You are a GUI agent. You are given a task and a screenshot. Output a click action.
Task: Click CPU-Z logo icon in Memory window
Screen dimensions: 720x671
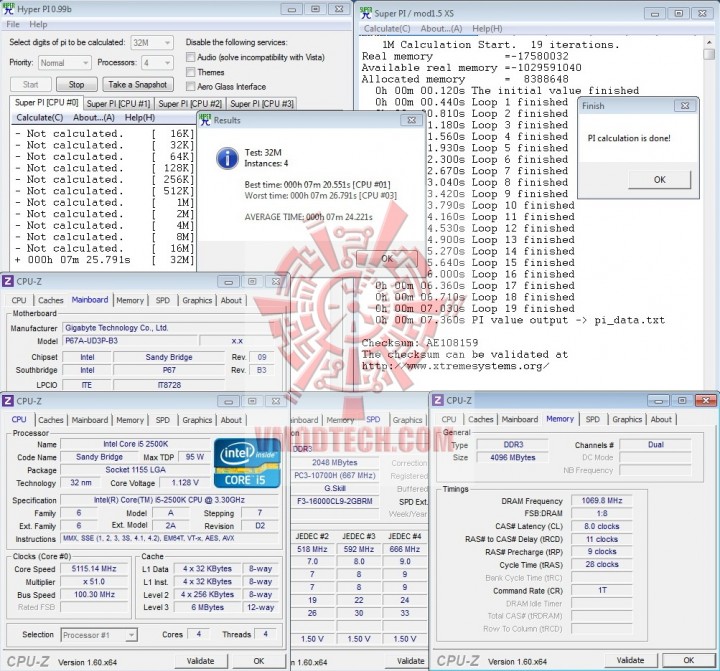click(x=438, y=400)
